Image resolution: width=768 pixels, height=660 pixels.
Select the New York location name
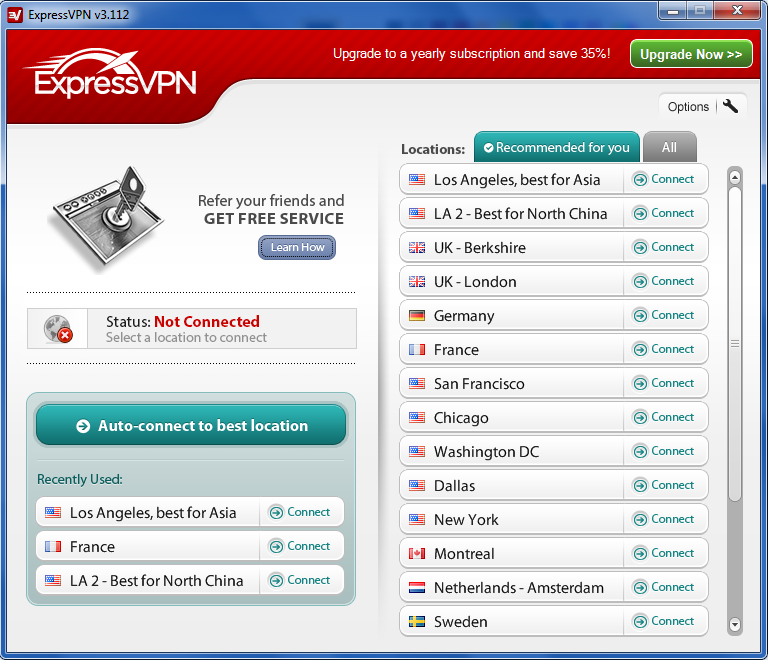tap(466, 520)
